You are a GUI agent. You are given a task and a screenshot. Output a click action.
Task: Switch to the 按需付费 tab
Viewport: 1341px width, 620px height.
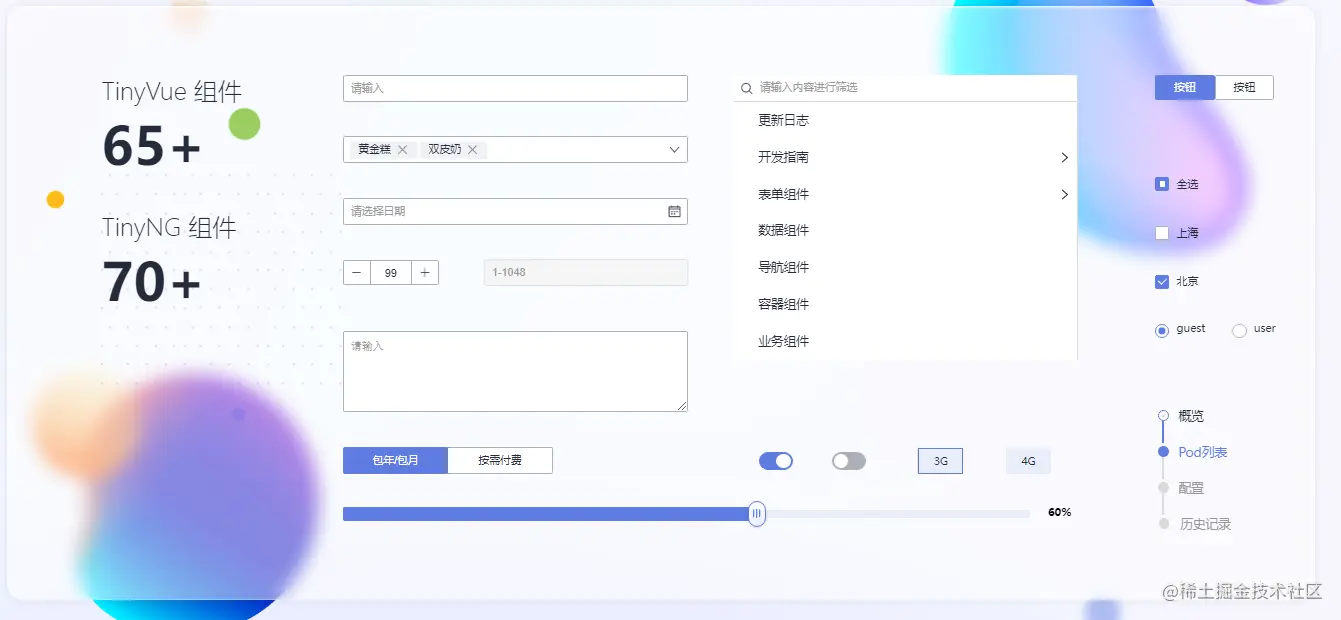500,460
